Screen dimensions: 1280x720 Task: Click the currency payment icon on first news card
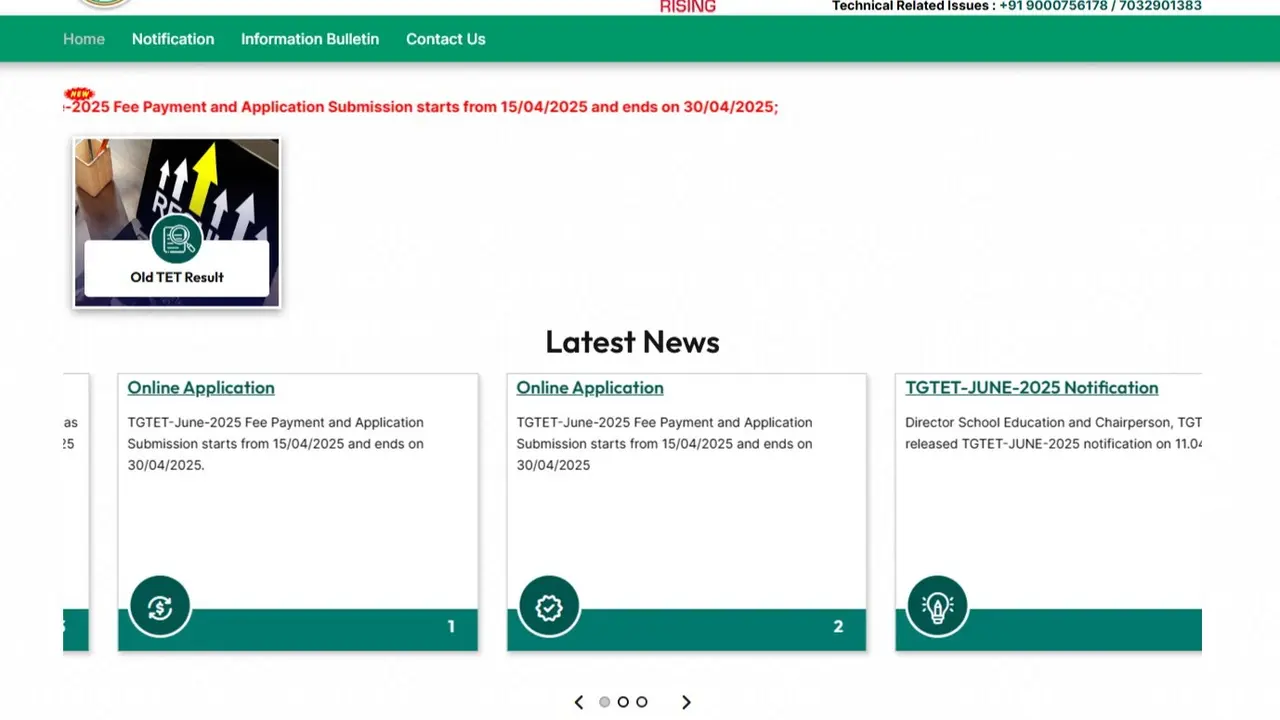point(159,606)
